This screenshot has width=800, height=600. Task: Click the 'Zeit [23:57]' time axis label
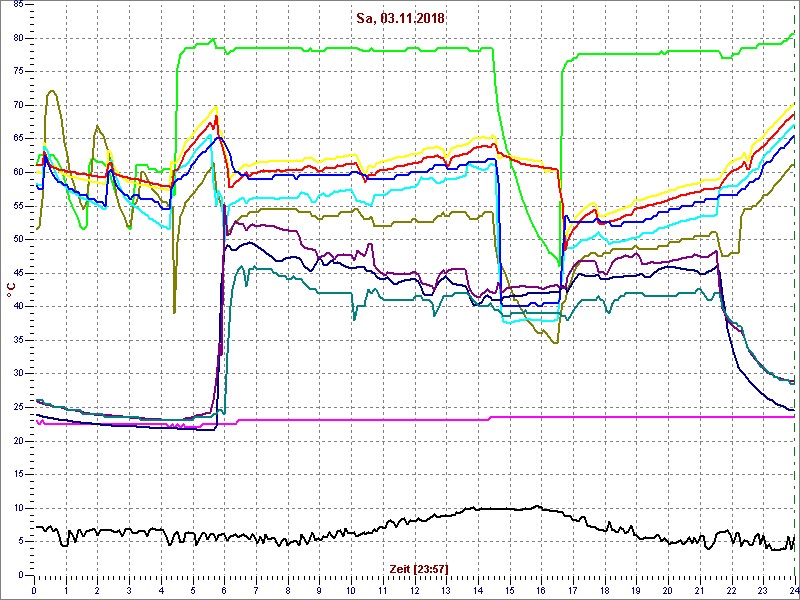pos(419,568)
